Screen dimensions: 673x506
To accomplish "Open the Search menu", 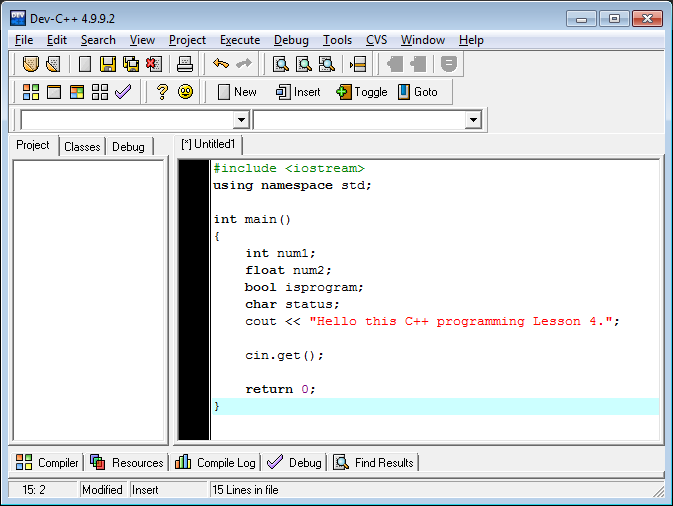I will point(98,40).
